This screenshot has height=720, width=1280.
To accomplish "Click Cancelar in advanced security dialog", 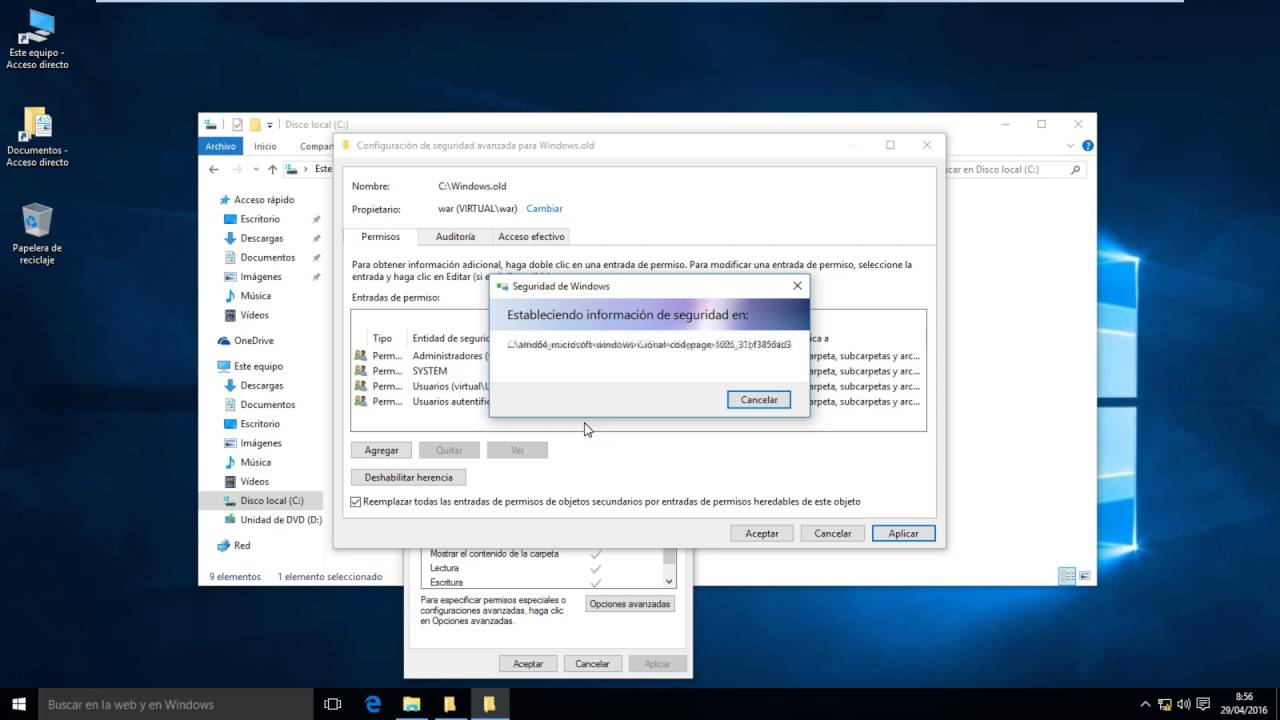I will pos(833,534).
